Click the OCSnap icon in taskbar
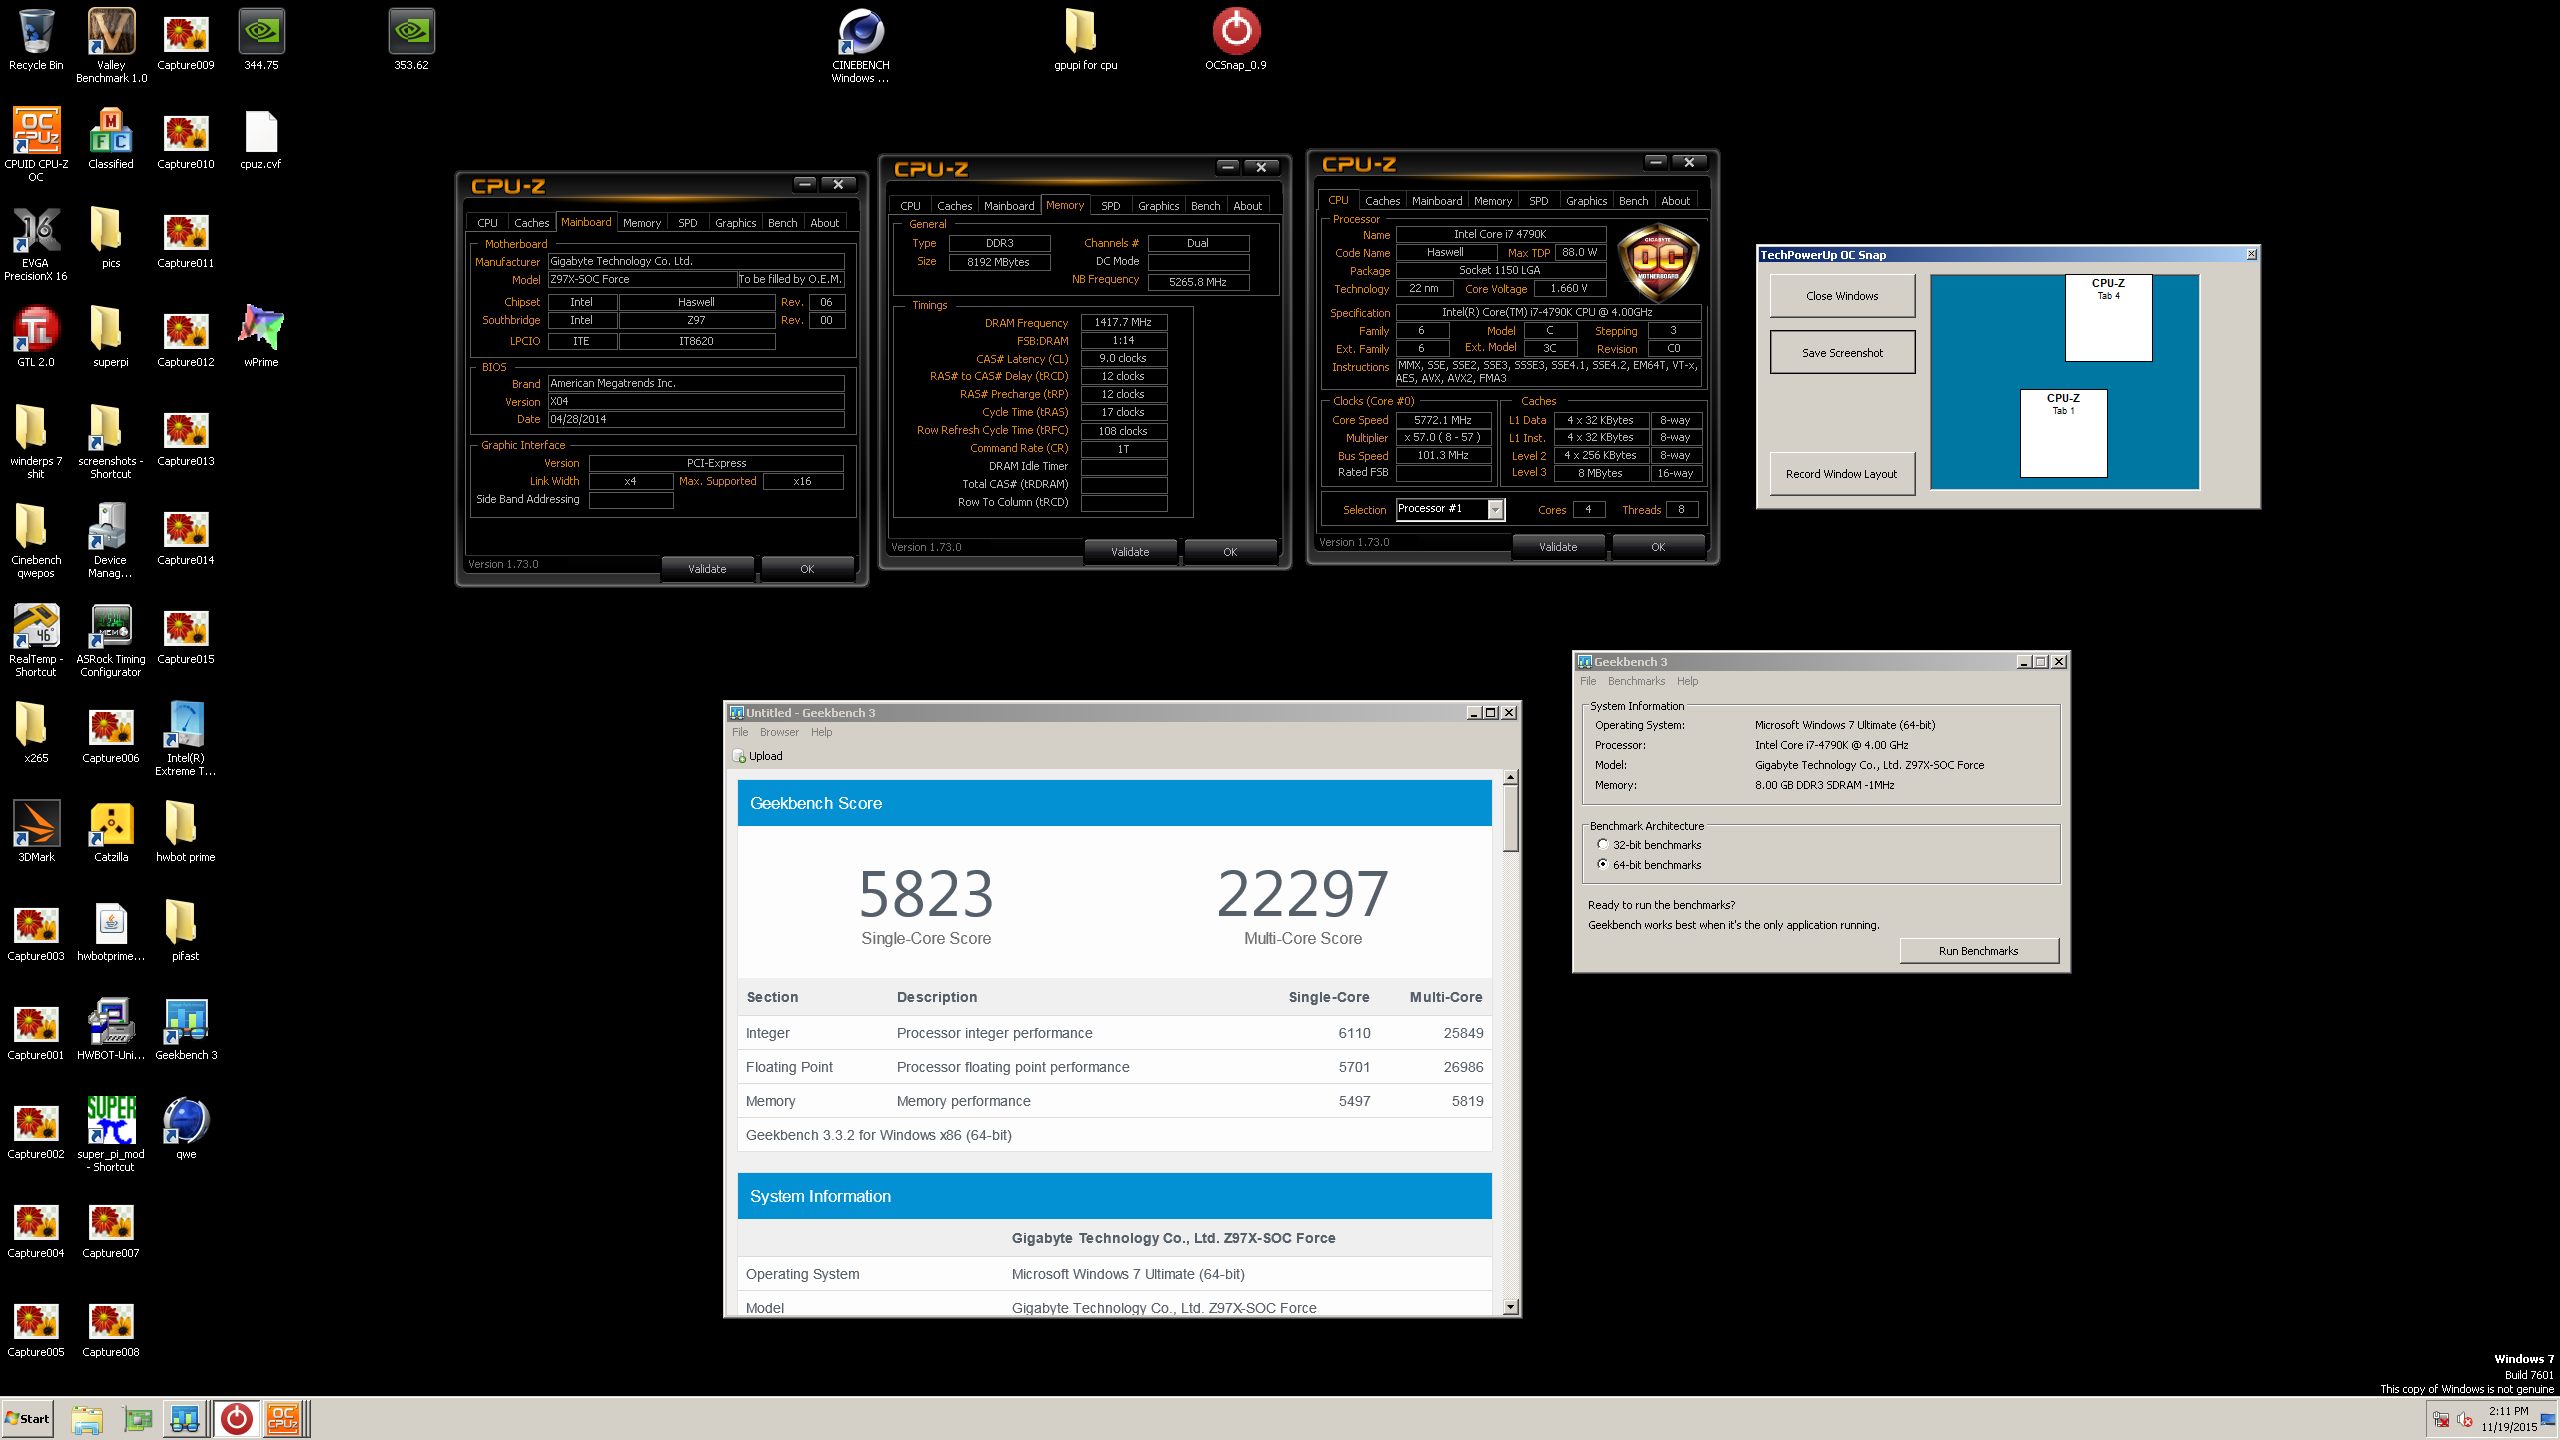Screen dimensions: 2560x1440 click(237, 1418)
